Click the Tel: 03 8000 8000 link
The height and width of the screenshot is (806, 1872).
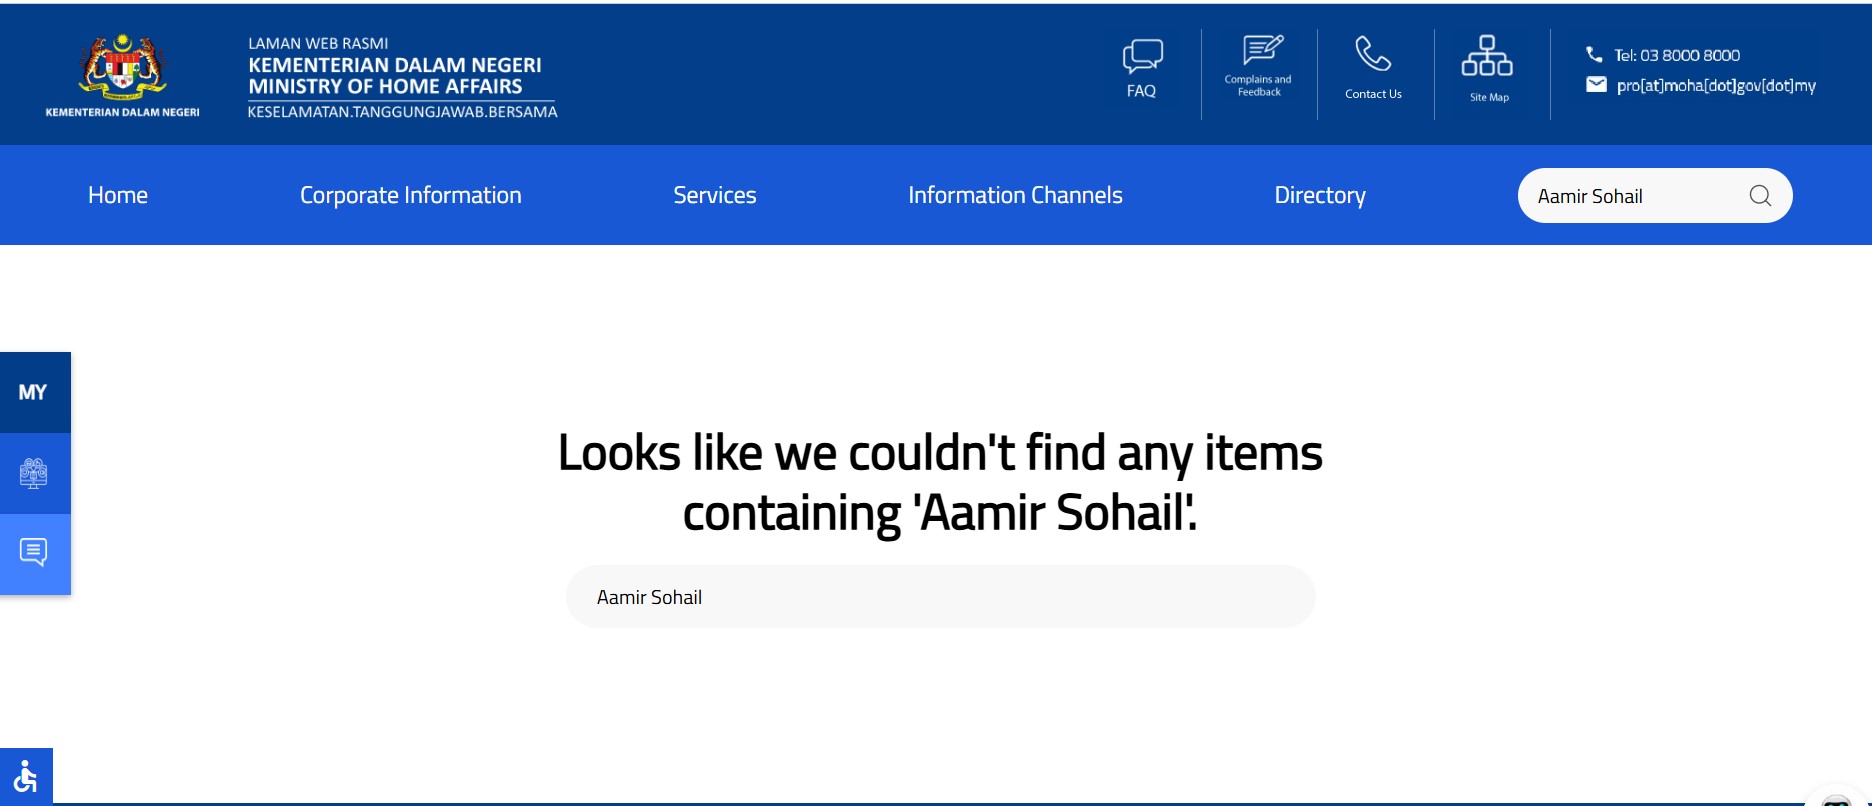[1676, 55]
